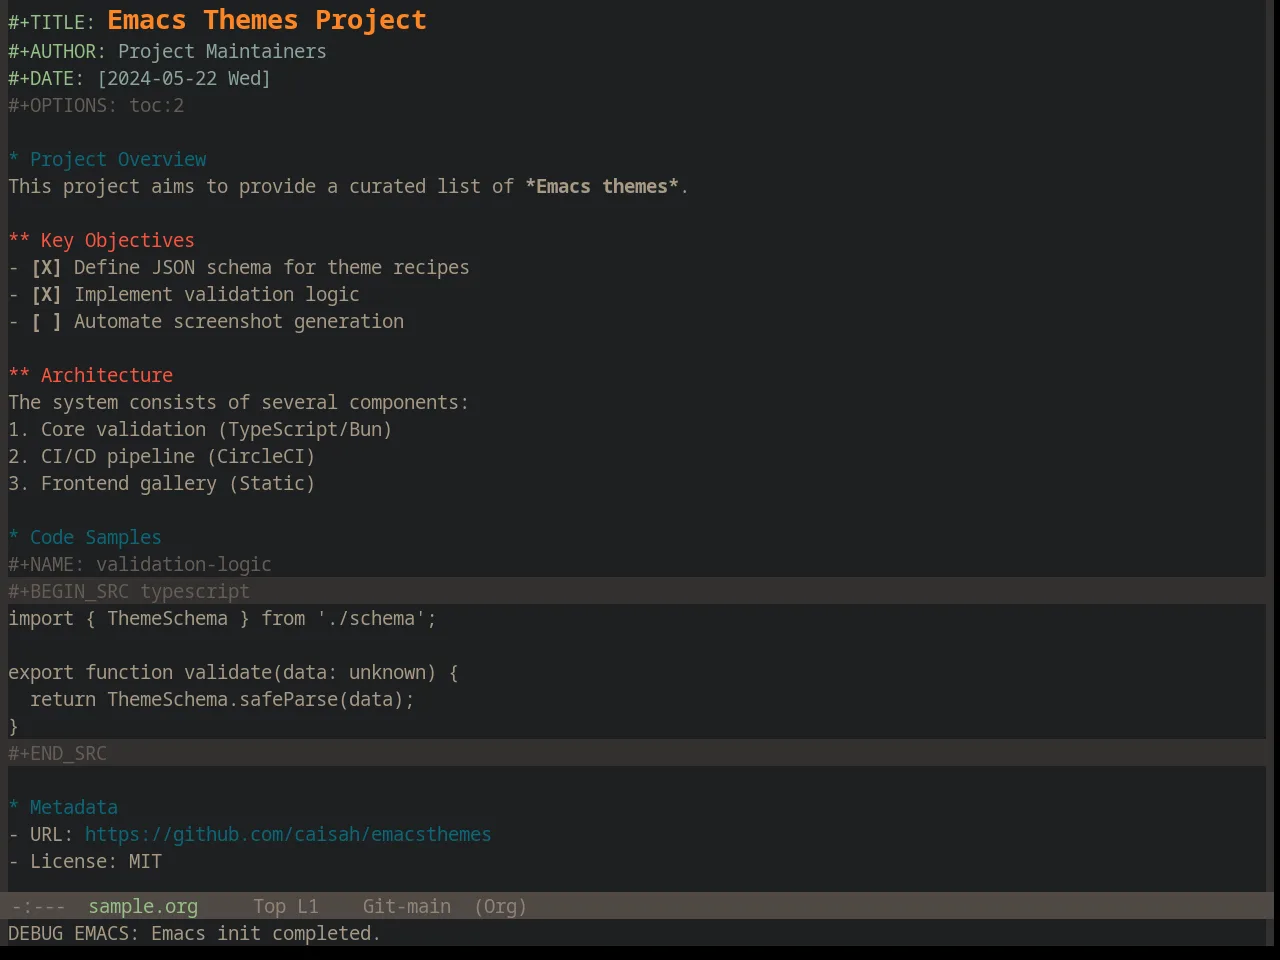The width and height of the screenshot is (1280, 960).
Task: Click the 'Emacs Themes Project' title text
Action: tap(267, 20)
